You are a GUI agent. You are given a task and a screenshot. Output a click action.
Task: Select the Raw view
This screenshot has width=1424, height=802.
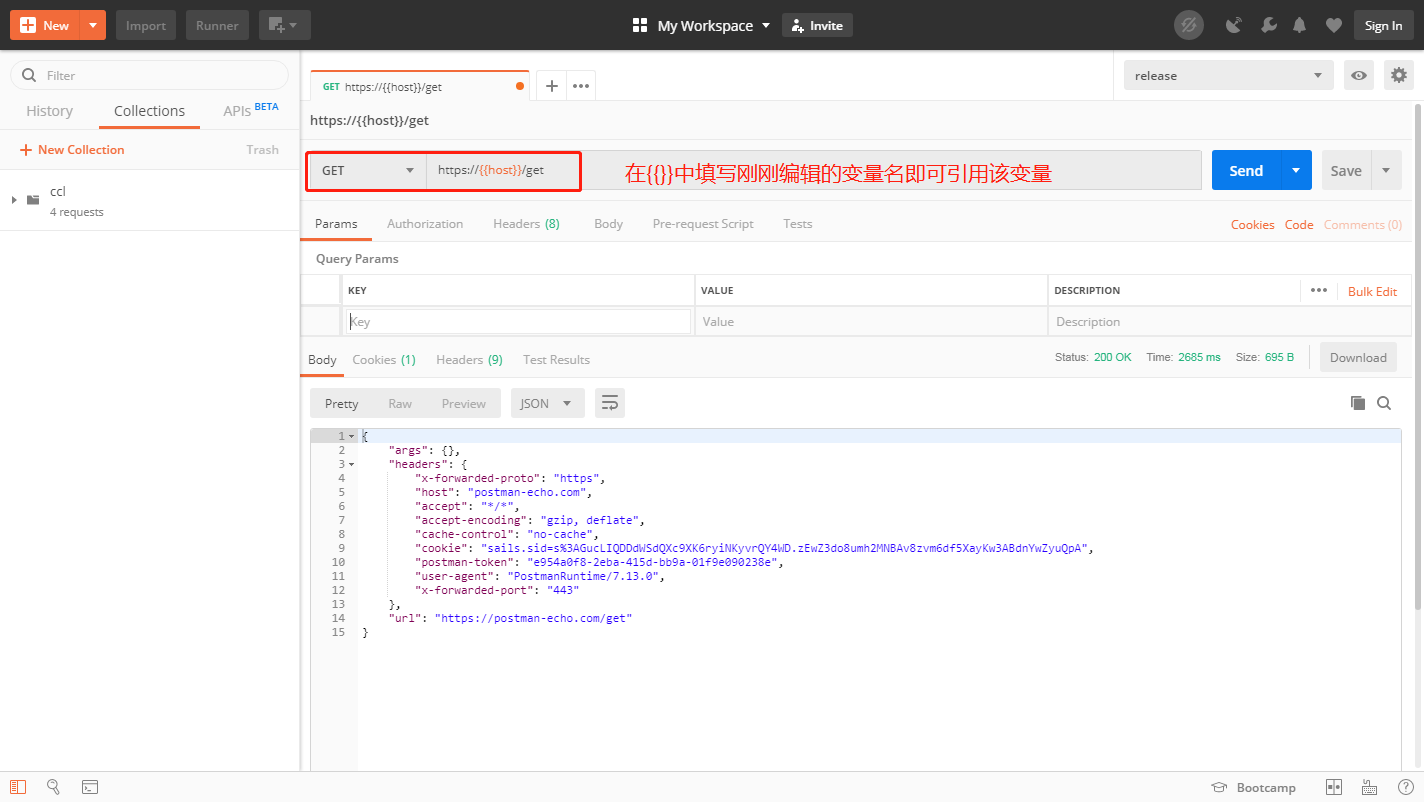tap(400, 404)
